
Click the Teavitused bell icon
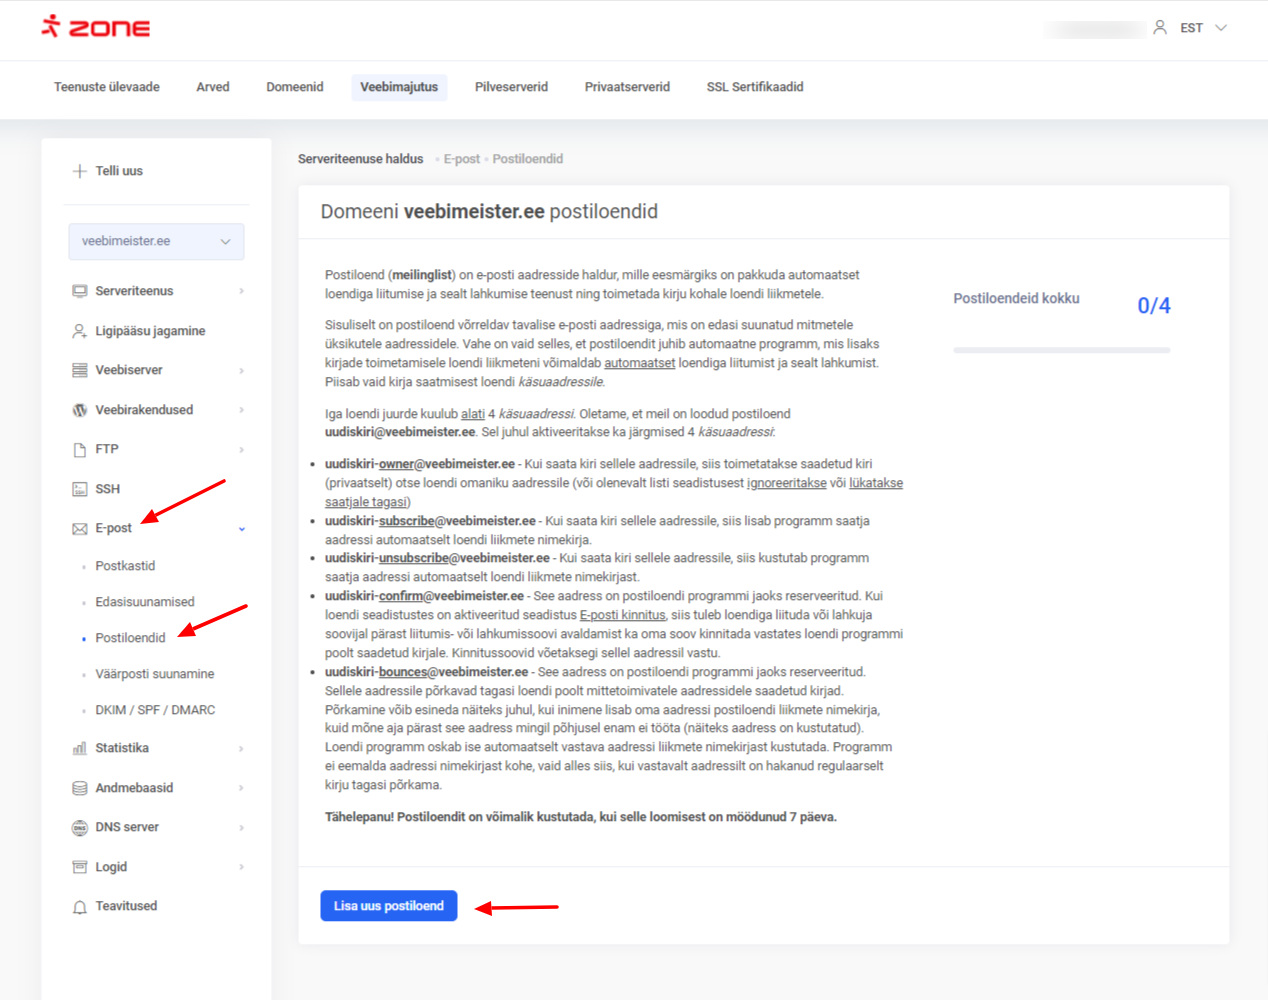pos(80,907)
